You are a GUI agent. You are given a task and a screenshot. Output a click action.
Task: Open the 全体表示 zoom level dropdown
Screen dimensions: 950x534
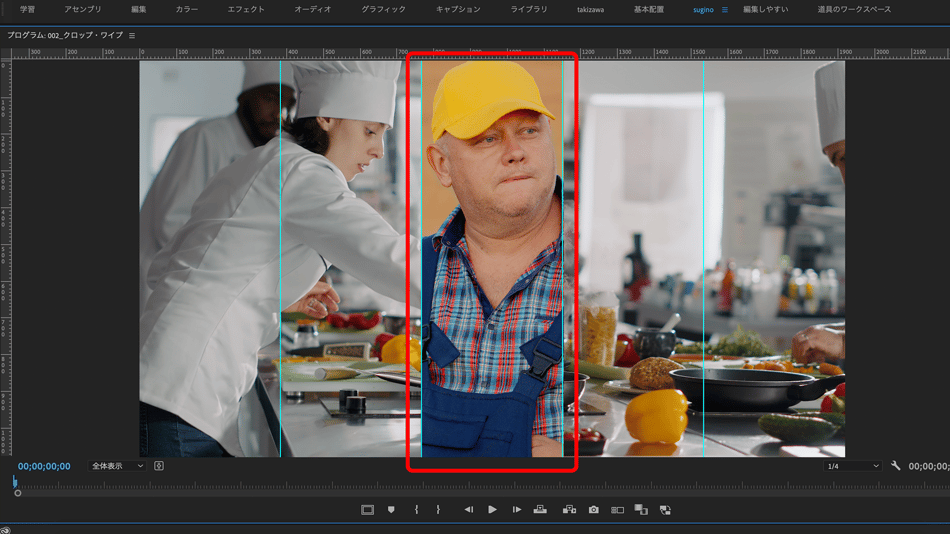(117, 466)
